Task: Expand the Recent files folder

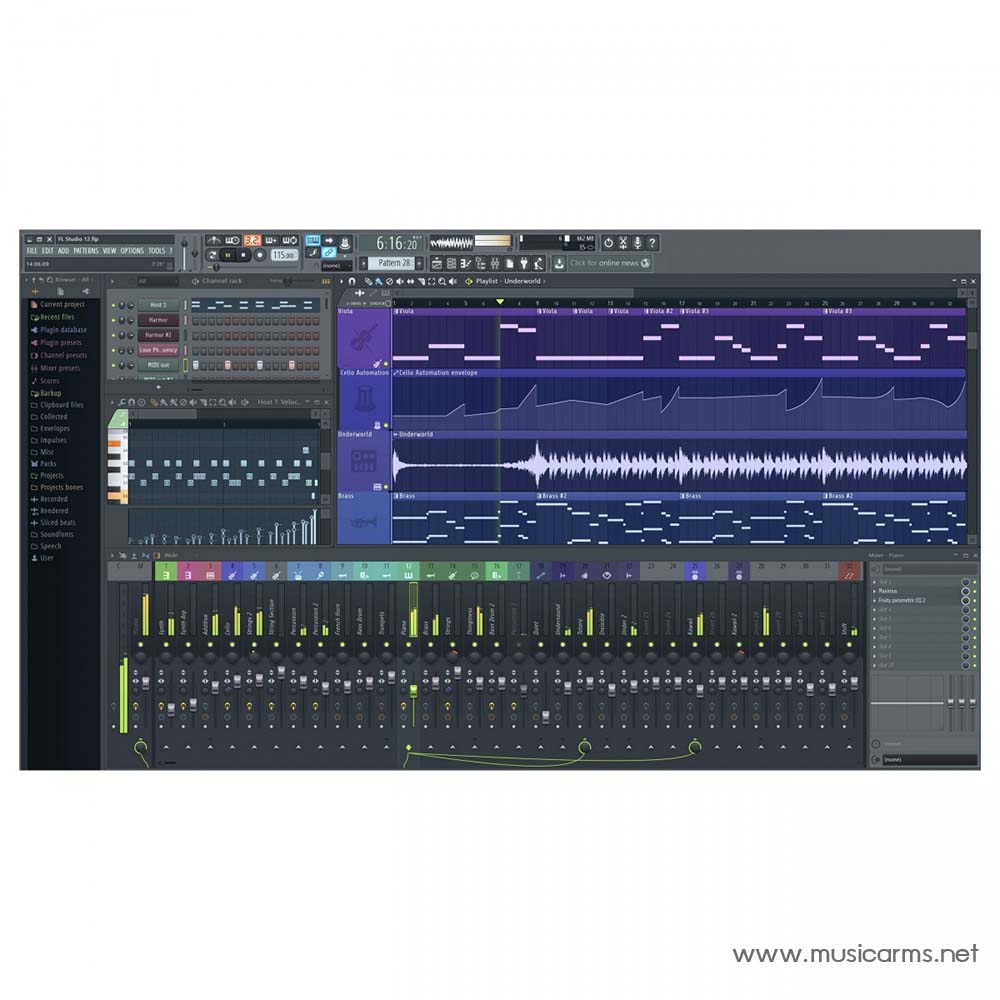Action: [x=34, y=317]
